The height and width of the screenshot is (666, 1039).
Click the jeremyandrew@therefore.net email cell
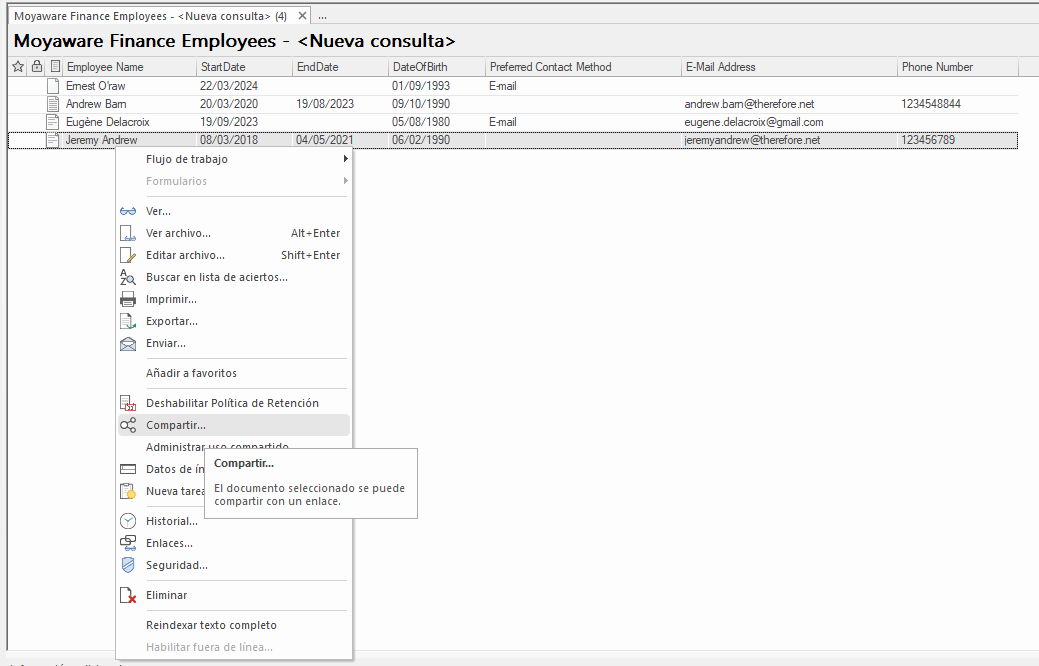(x=752, y=140)
